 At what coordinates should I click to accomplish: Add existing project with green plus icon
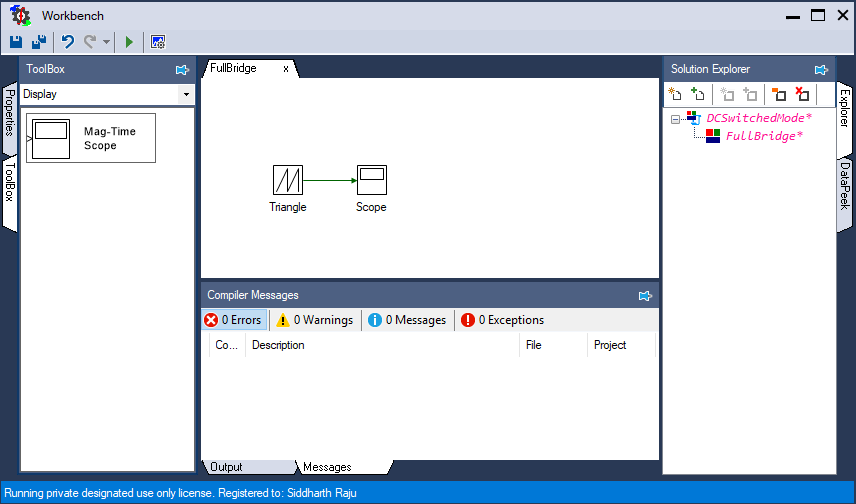698,94
